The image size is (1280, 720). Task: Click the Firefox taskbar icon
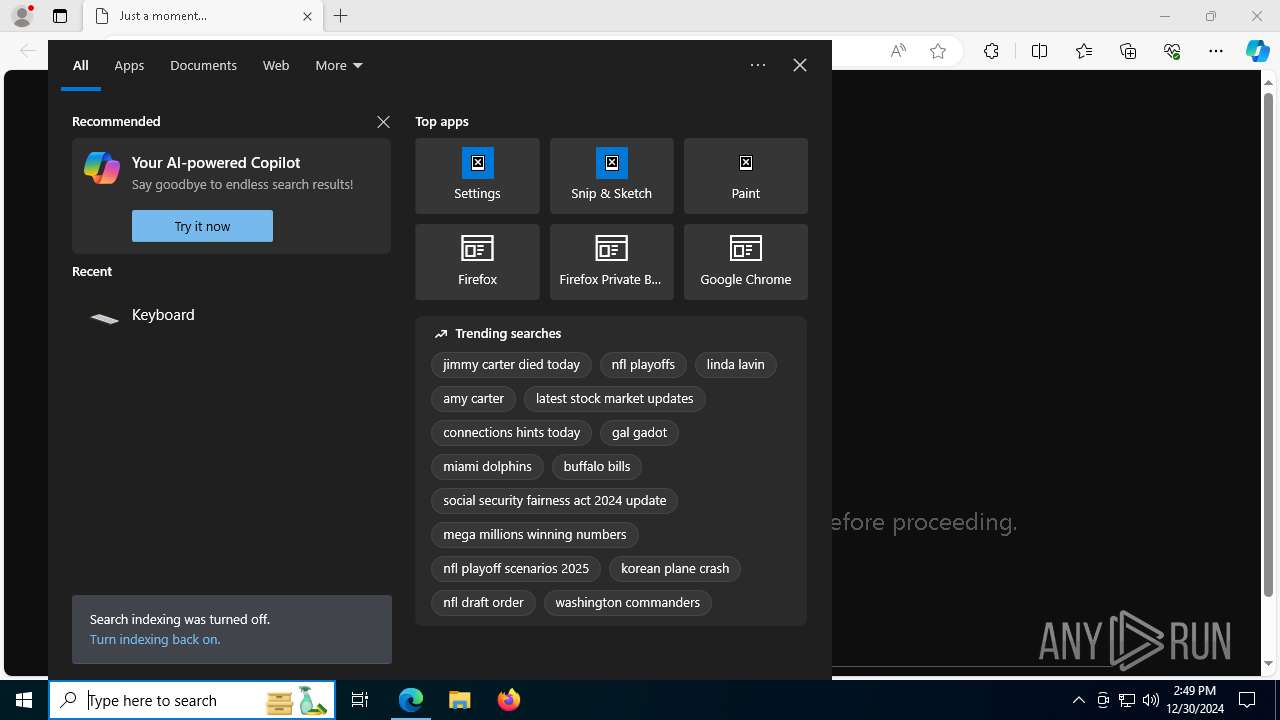(x=509, y=700)
